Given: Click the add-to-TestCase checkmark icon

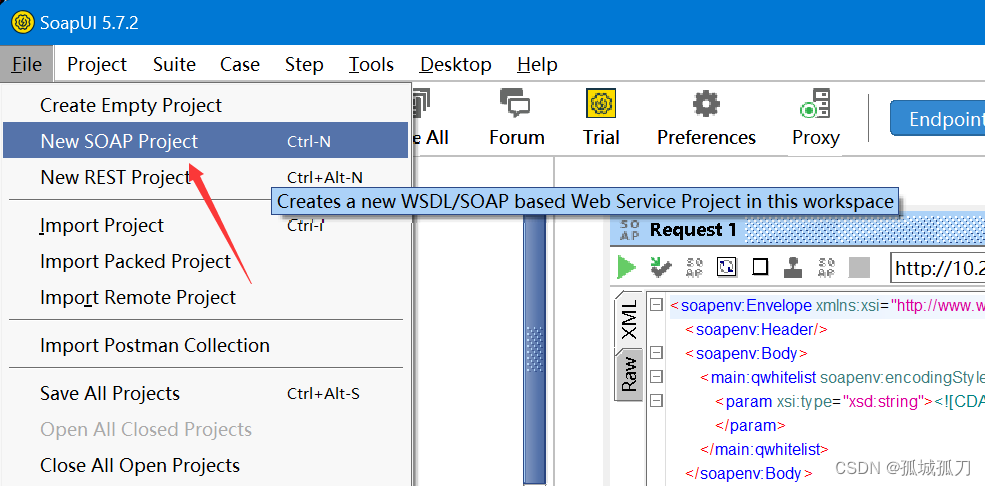Looking at the screenshot, I should point(660,267).
